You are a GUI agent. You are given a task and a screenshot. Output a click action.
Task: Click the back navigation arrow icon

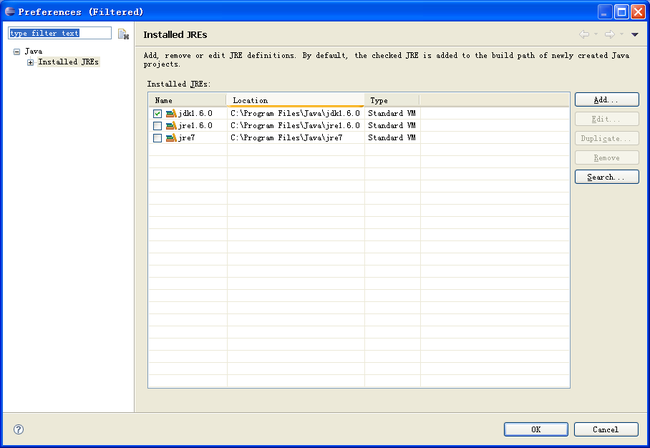click(x=584, y=34)
